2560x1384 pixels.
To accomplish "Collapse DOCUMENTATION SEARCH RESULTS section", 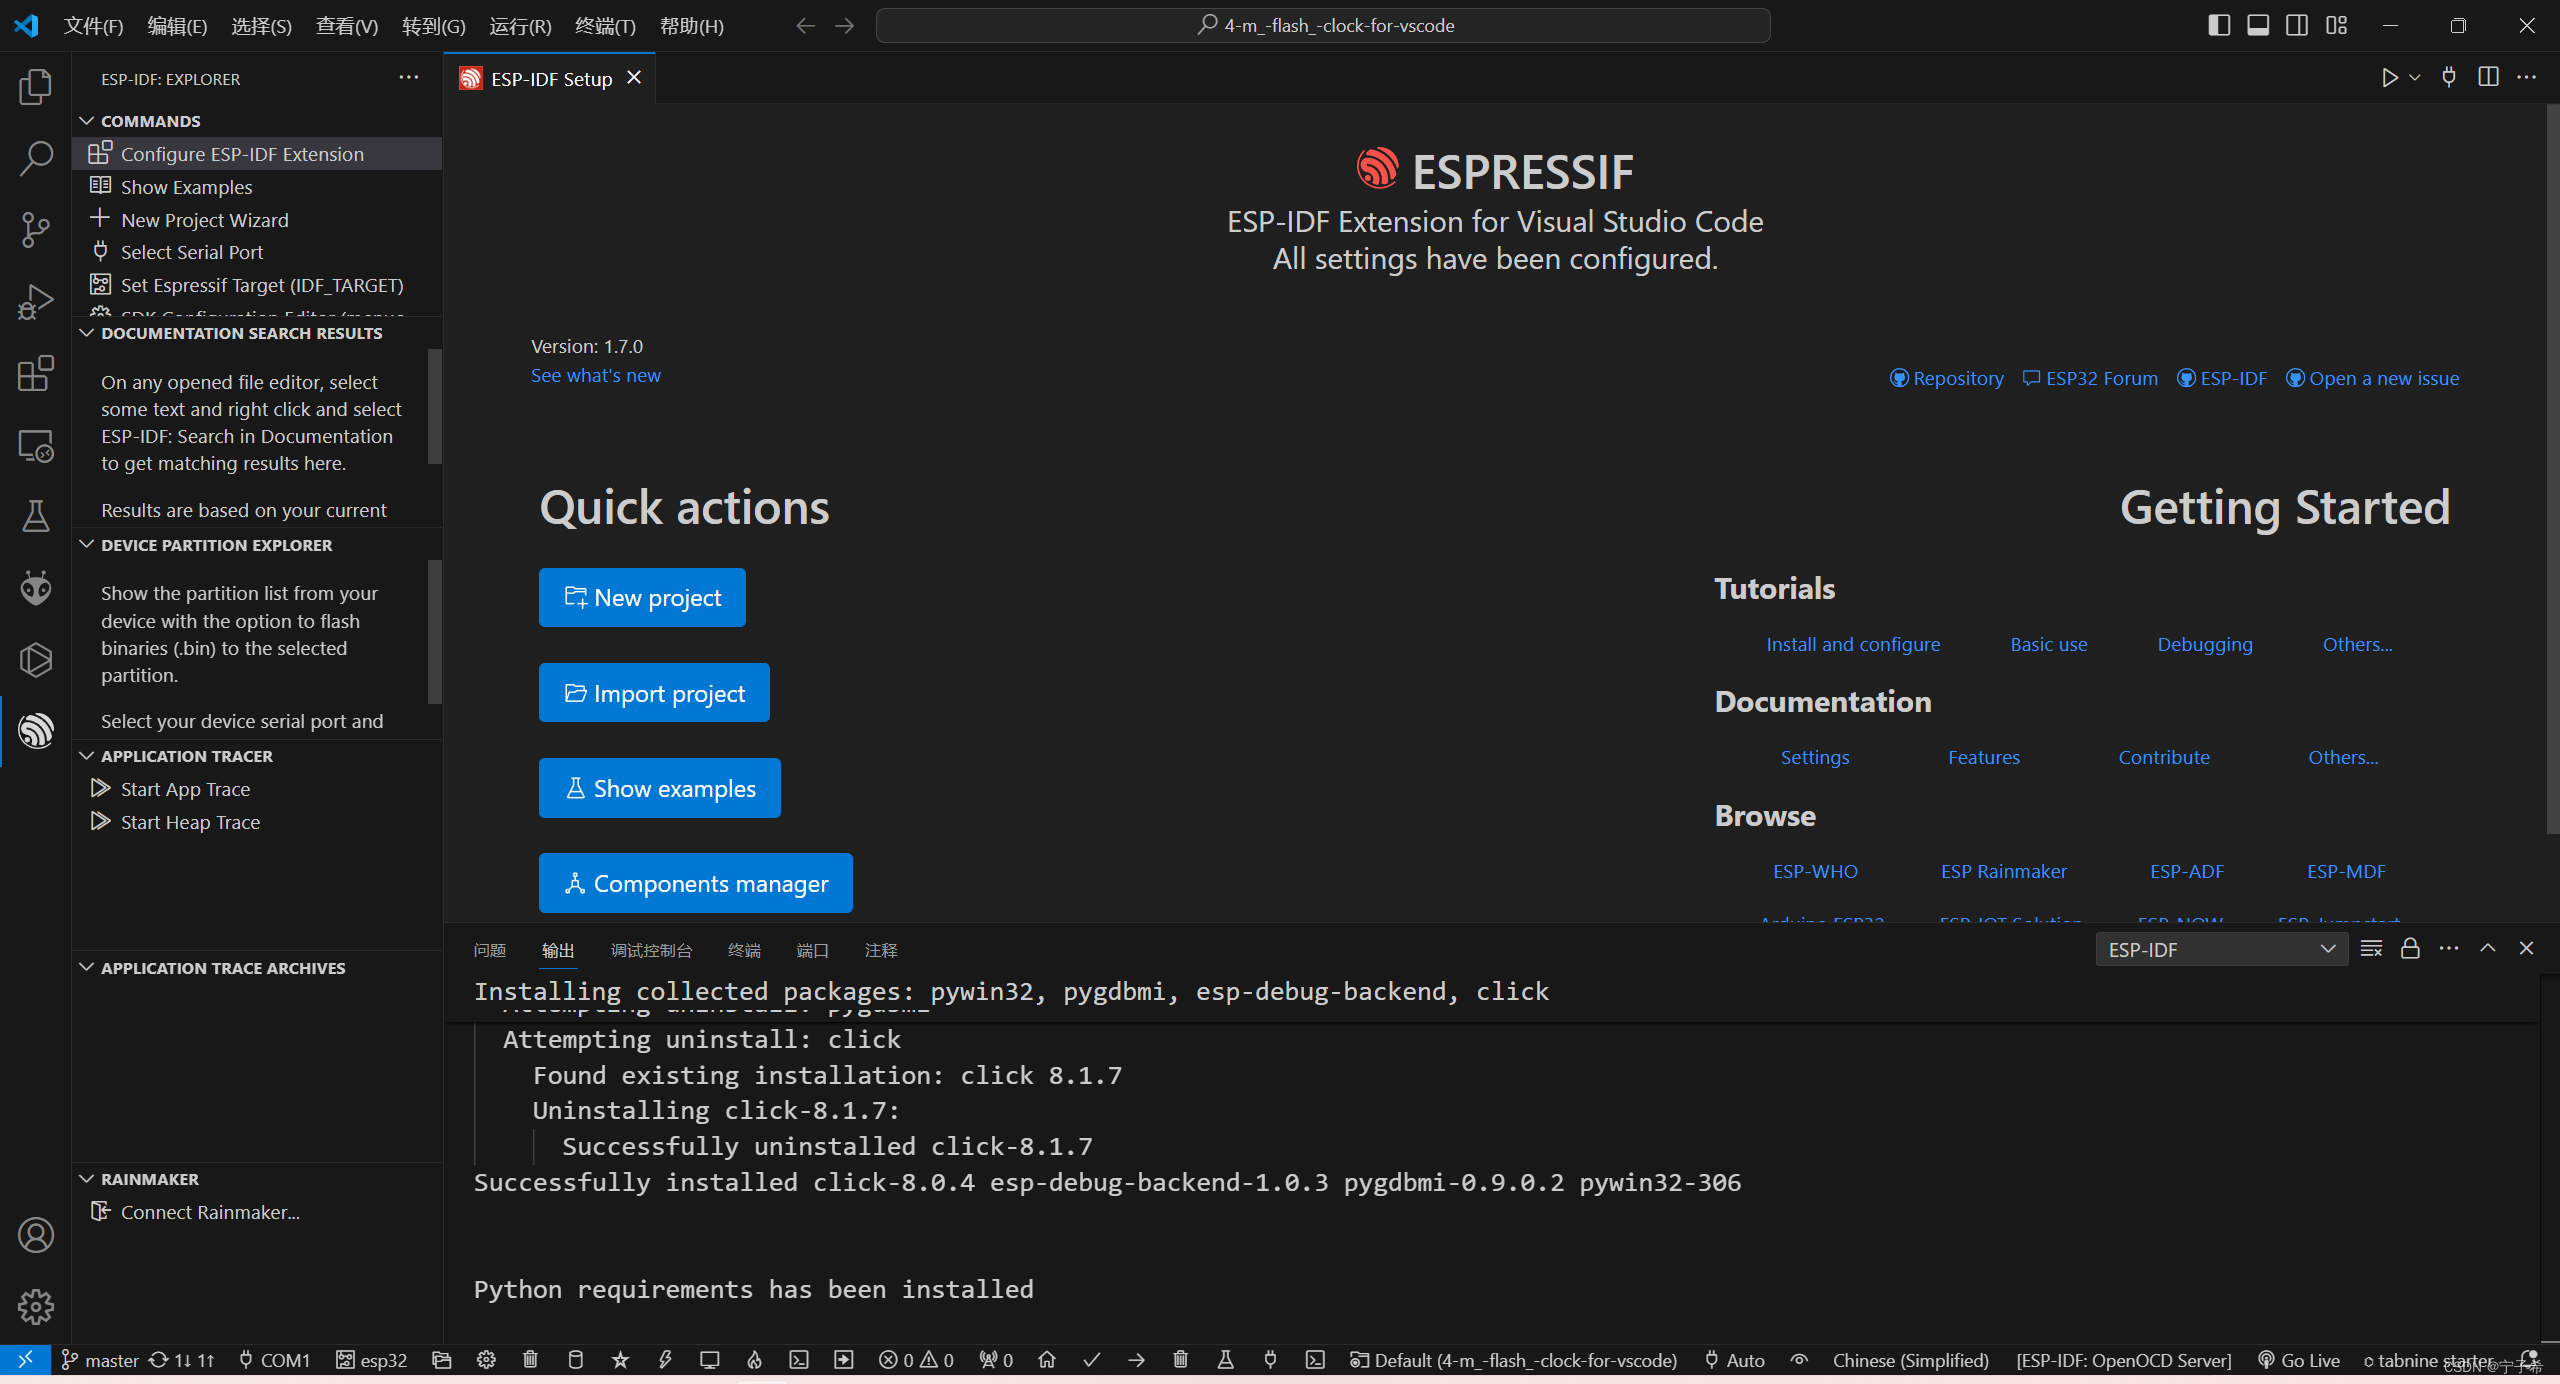I will (87, 333).
